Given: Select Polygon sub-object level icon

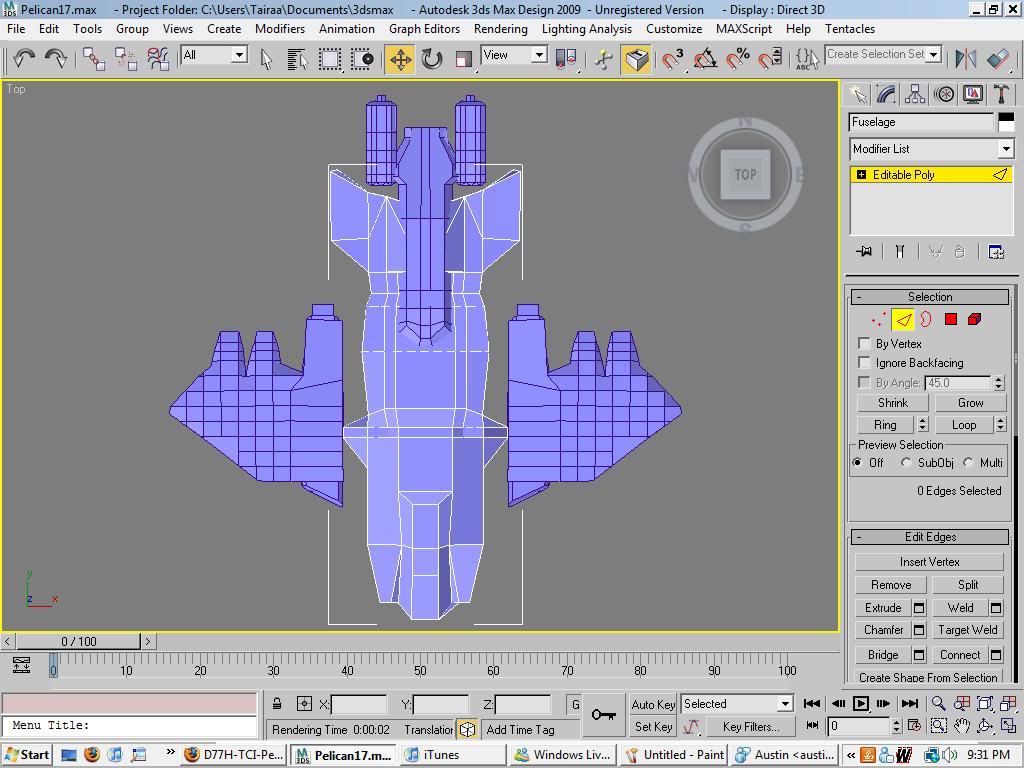Looking at the screenshot, I should [951, 319].
